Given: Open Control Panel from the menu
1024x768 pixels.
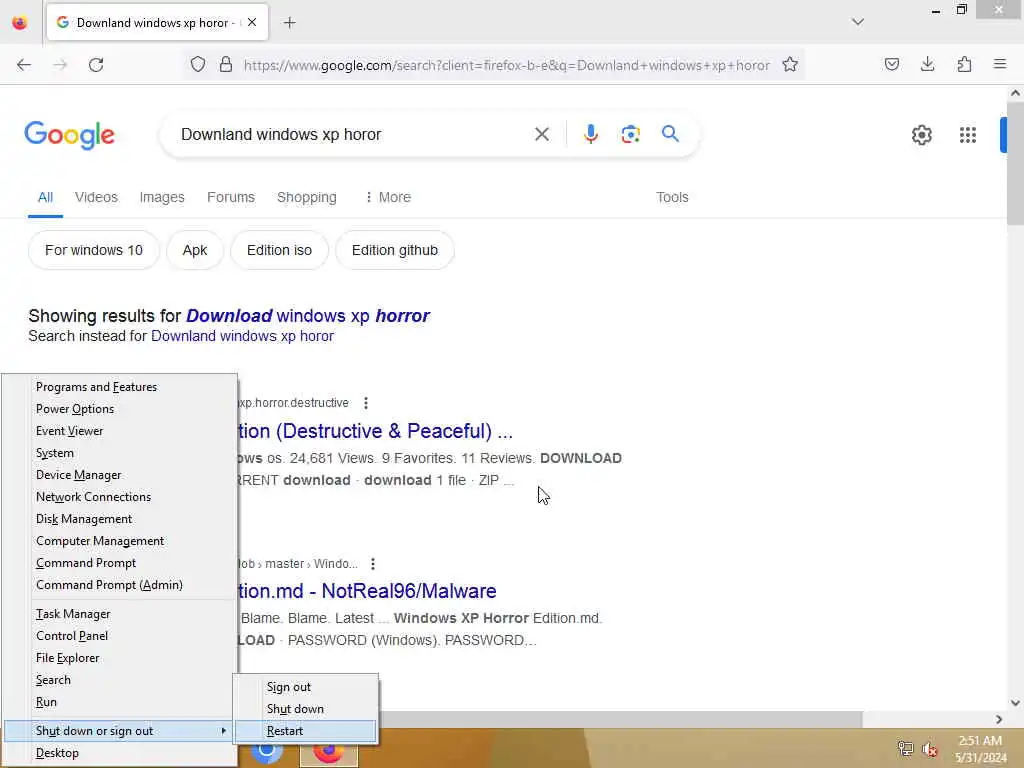Looking at the screenshot, I should 120,635.
